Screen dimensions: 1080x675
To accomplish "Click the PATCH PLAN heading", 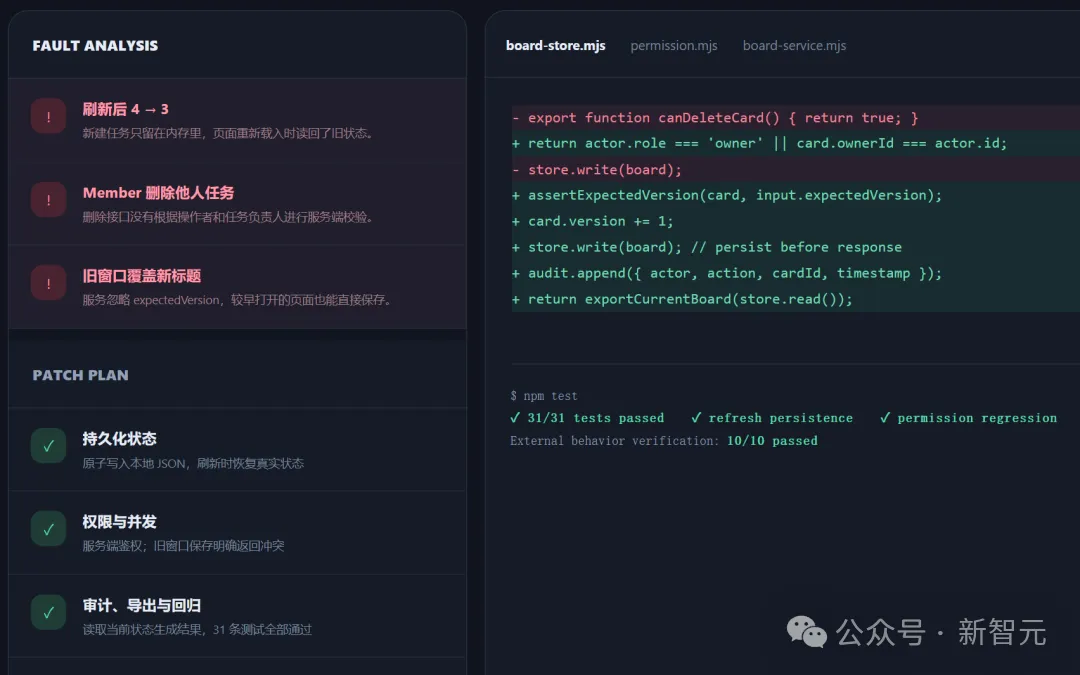I will point(81,375).
